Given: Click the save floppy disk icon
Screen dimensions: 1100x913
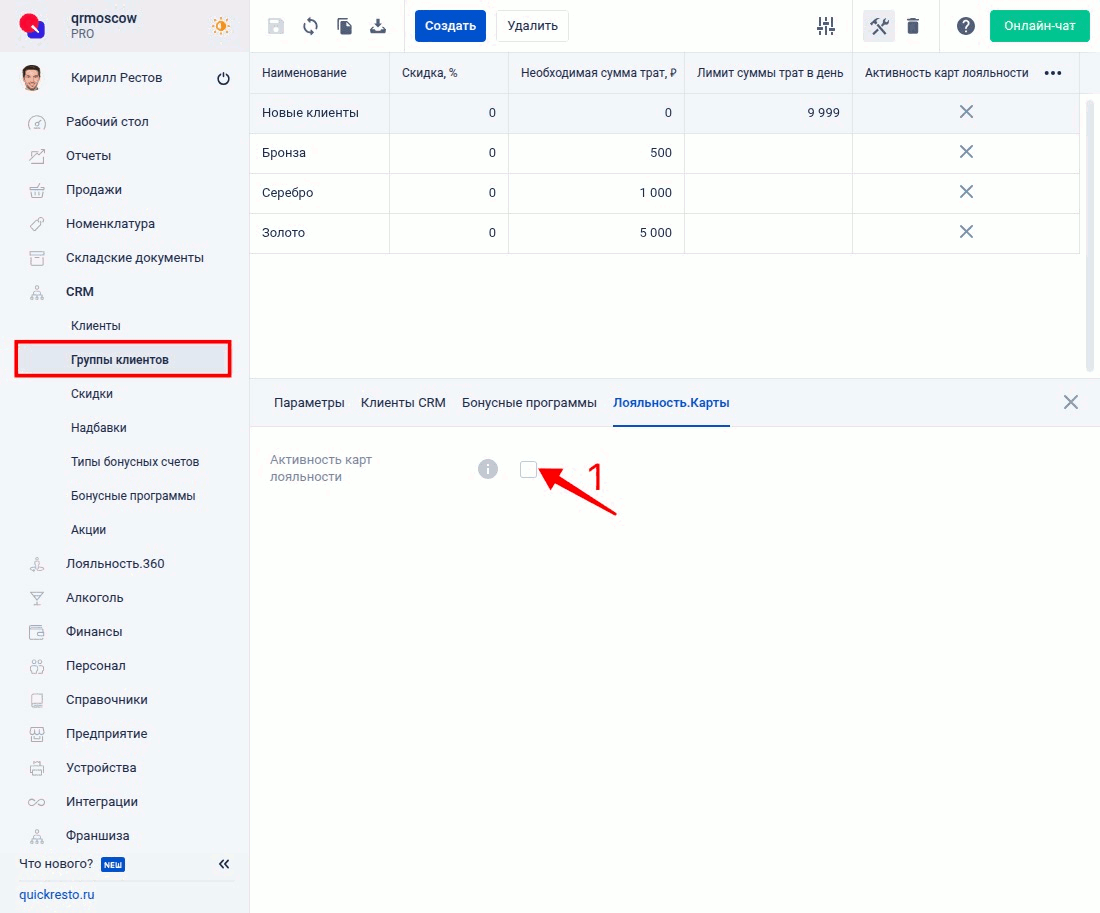Looking at the screenshot, I should point(277,26).
